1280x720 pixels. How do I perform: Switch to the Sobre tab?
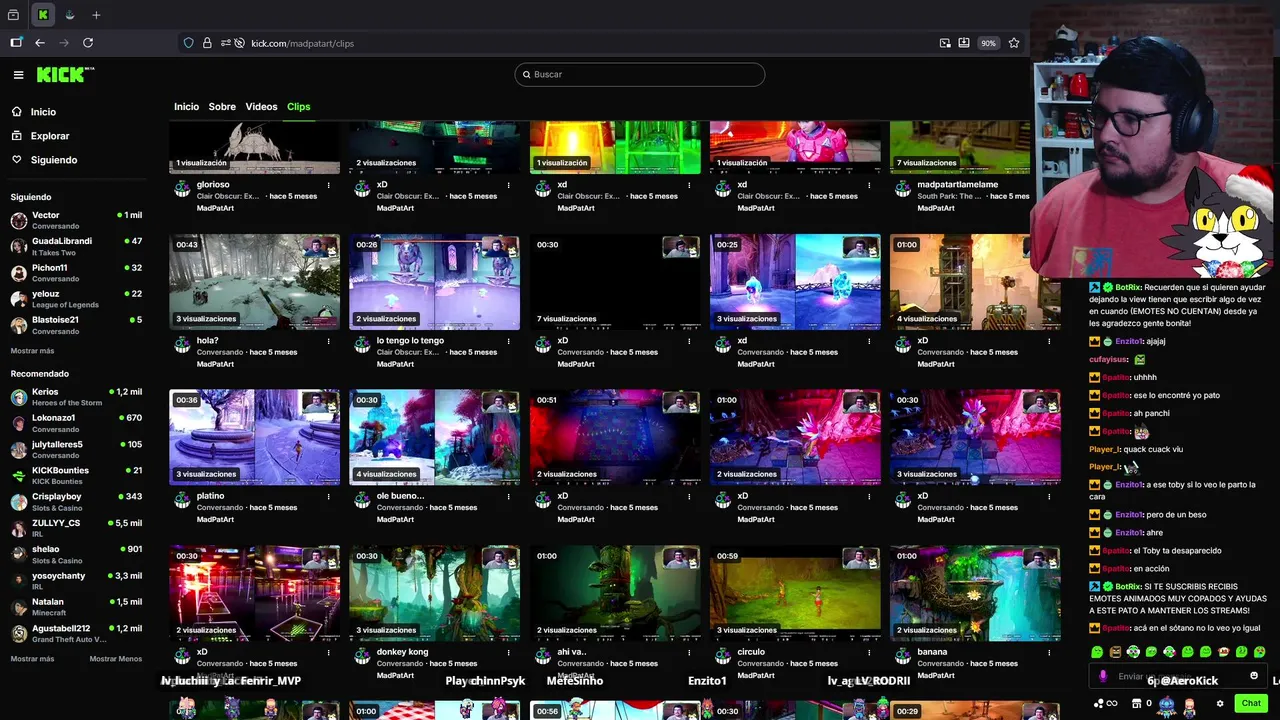tap(222, 107)
